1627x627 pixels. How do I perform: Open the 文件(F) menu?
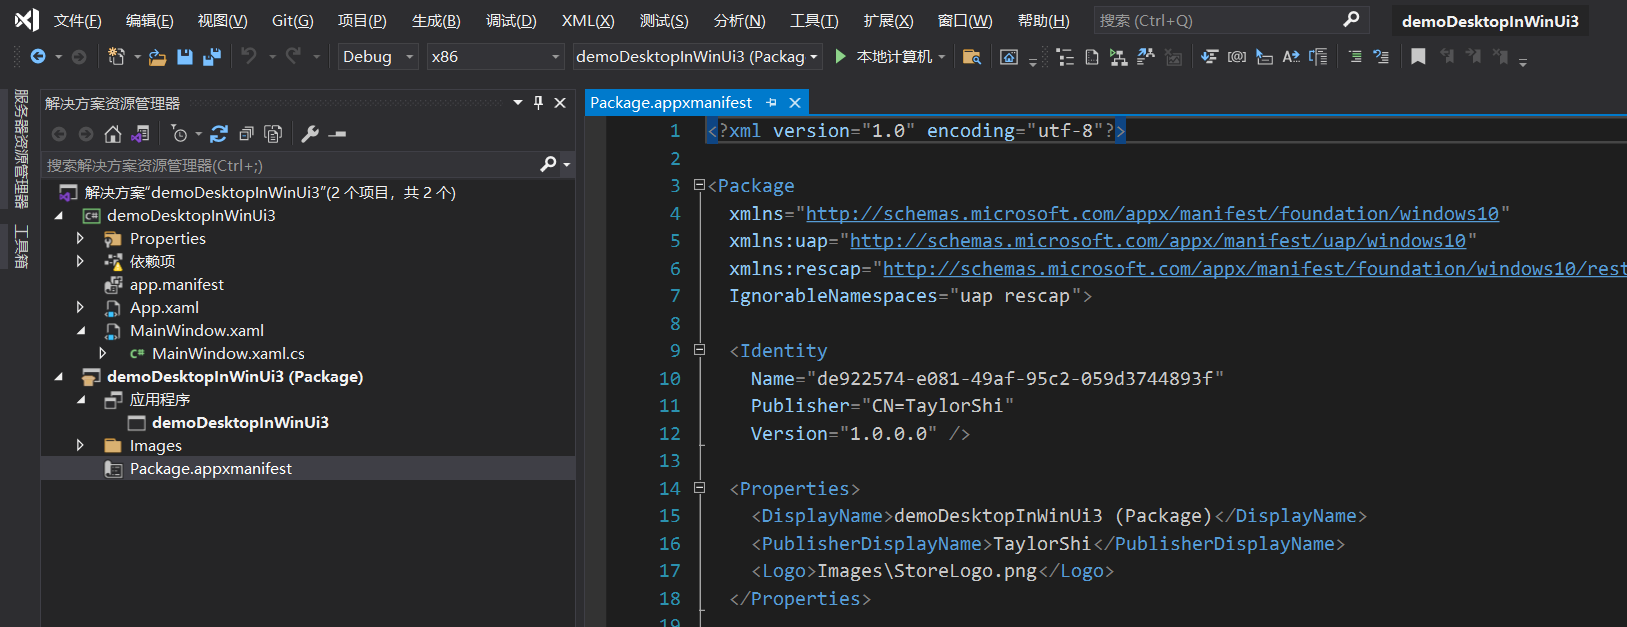[x=78, y=20]
